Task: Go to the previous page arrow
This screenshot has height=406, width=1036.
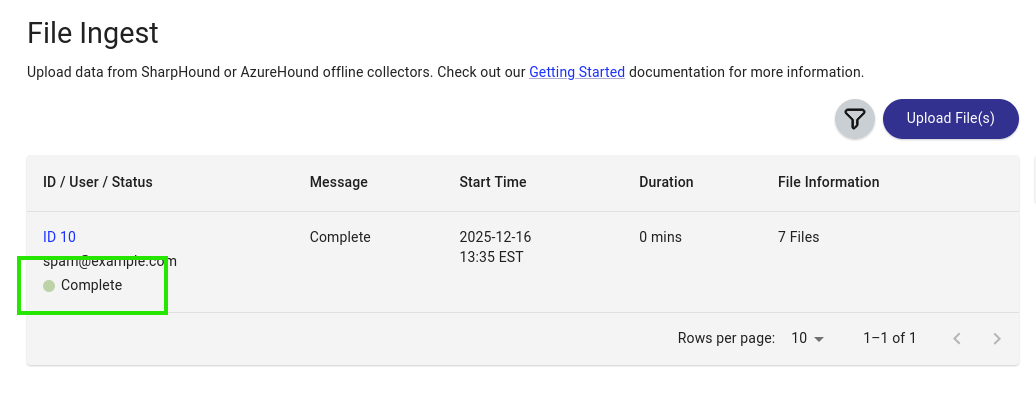Action: pos(957,338)
